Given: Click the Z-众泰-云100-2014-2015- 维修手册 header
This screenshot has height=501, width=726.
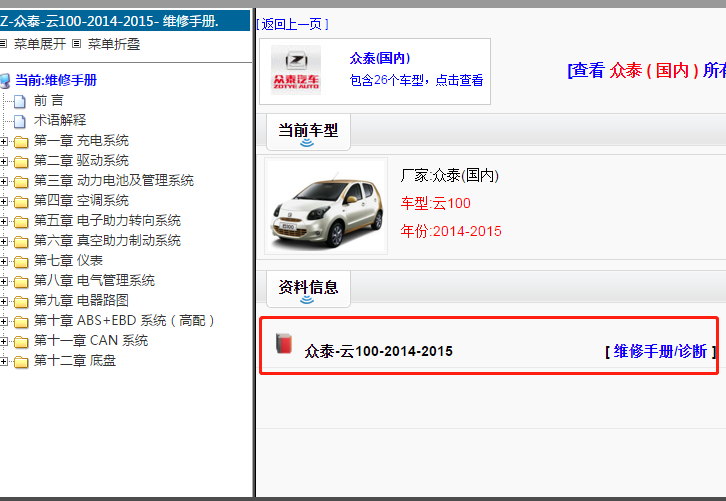Looking at the screenshot, I should coord(125,21).
